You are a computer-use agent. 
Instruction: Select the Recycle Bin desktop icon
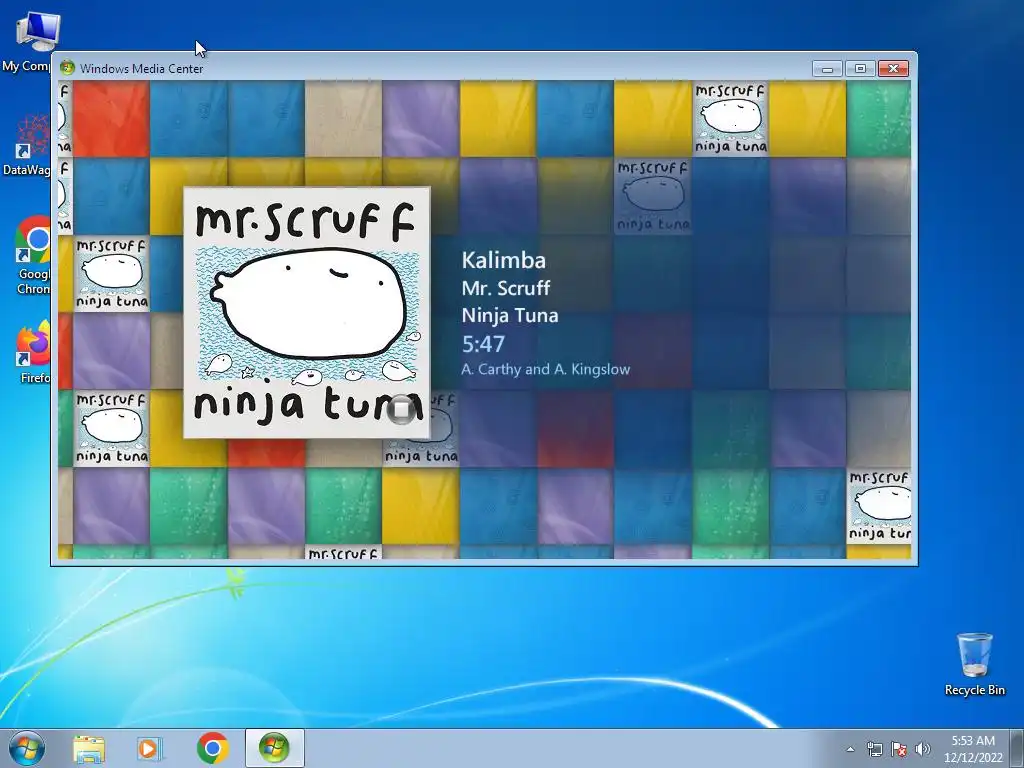974,665
